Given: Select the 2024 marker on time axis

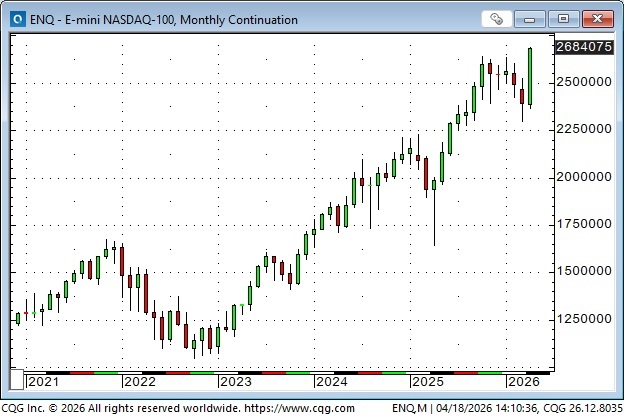Looking at the screenshot, I should click(x=332, y=381).
